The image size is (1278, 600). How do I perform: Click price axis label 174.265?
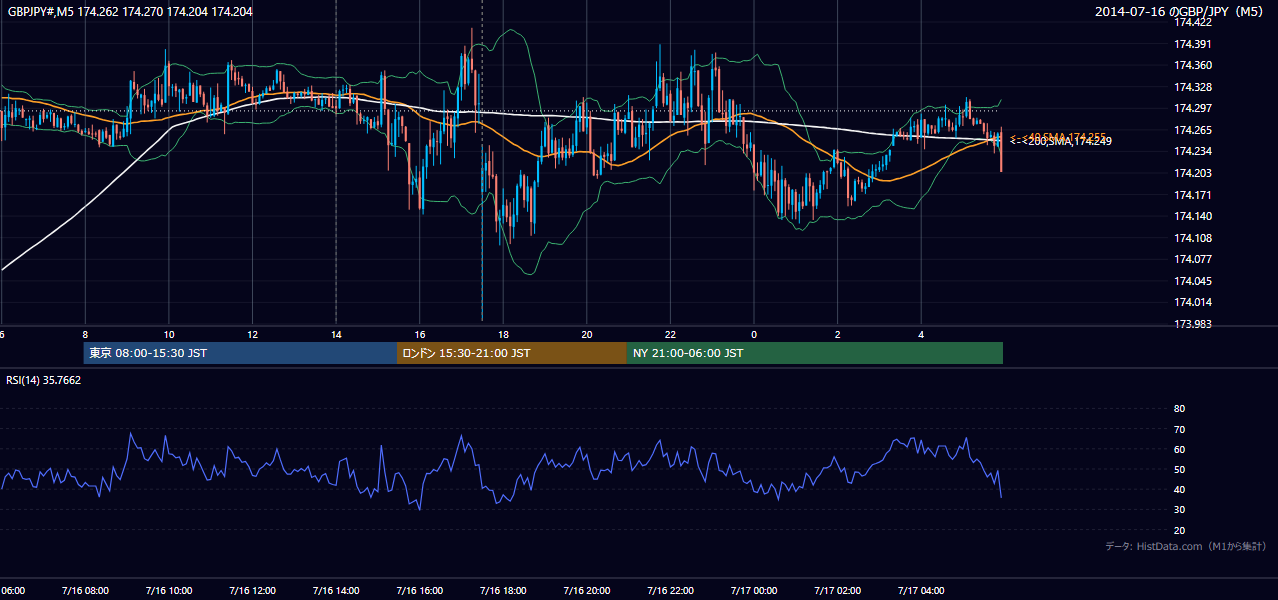point(1195,130)
